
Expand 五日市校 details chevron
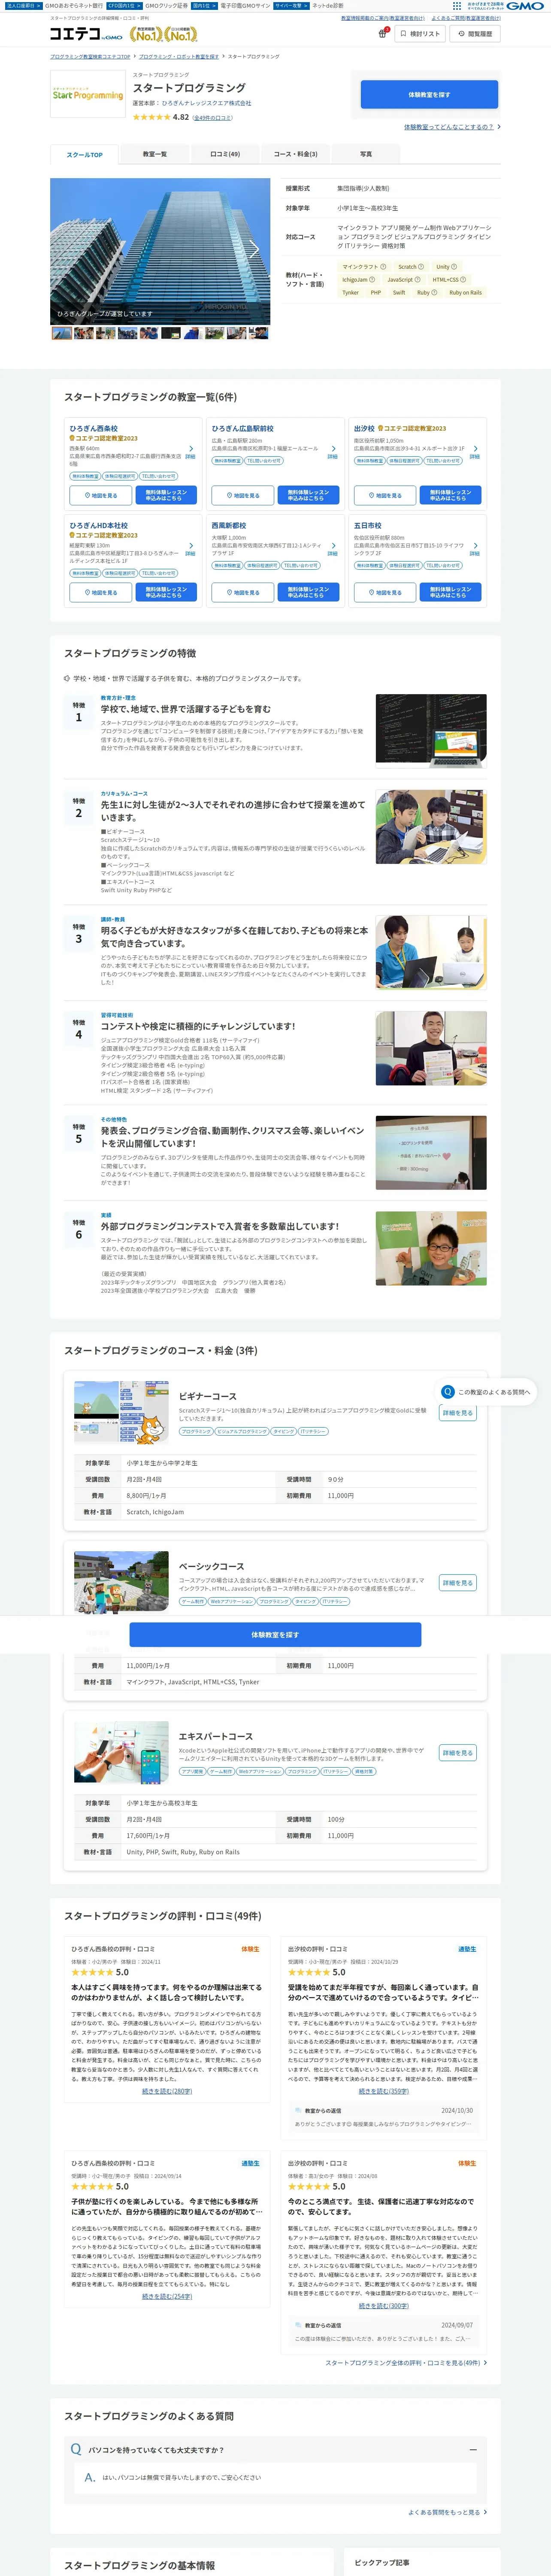(475, 546)
